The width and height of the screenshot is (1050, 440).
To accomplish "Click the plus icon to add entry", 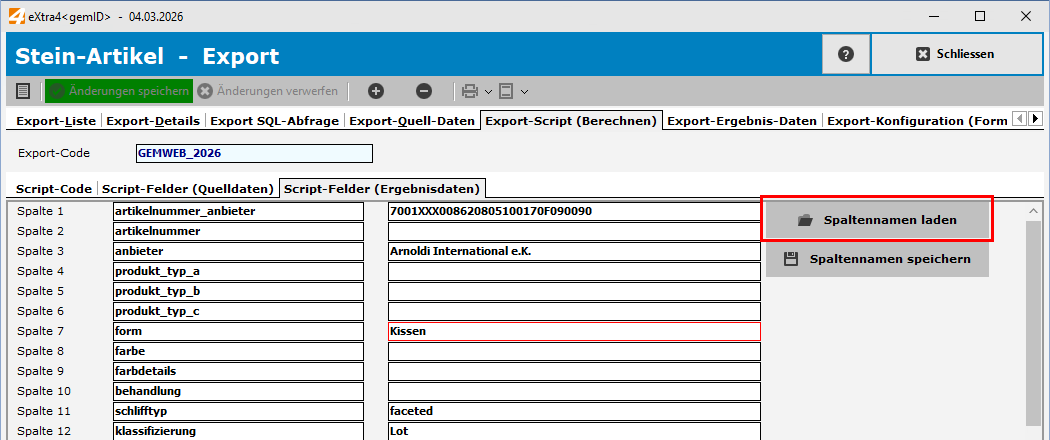I will point(376,91).
